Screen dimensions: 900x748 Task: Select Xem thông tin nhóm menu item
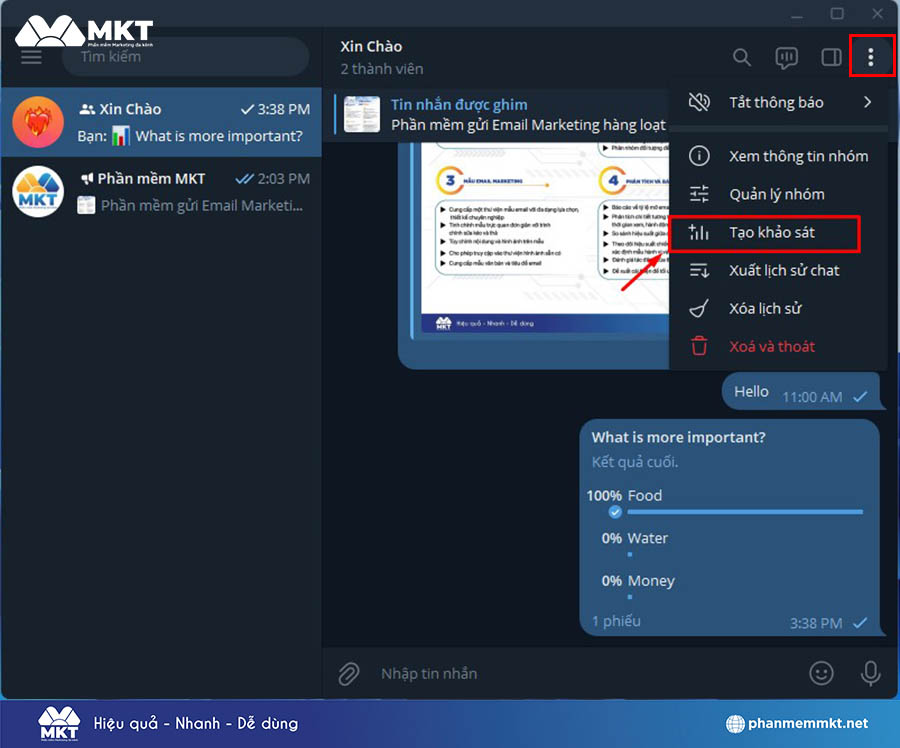[x=797, y=156]
